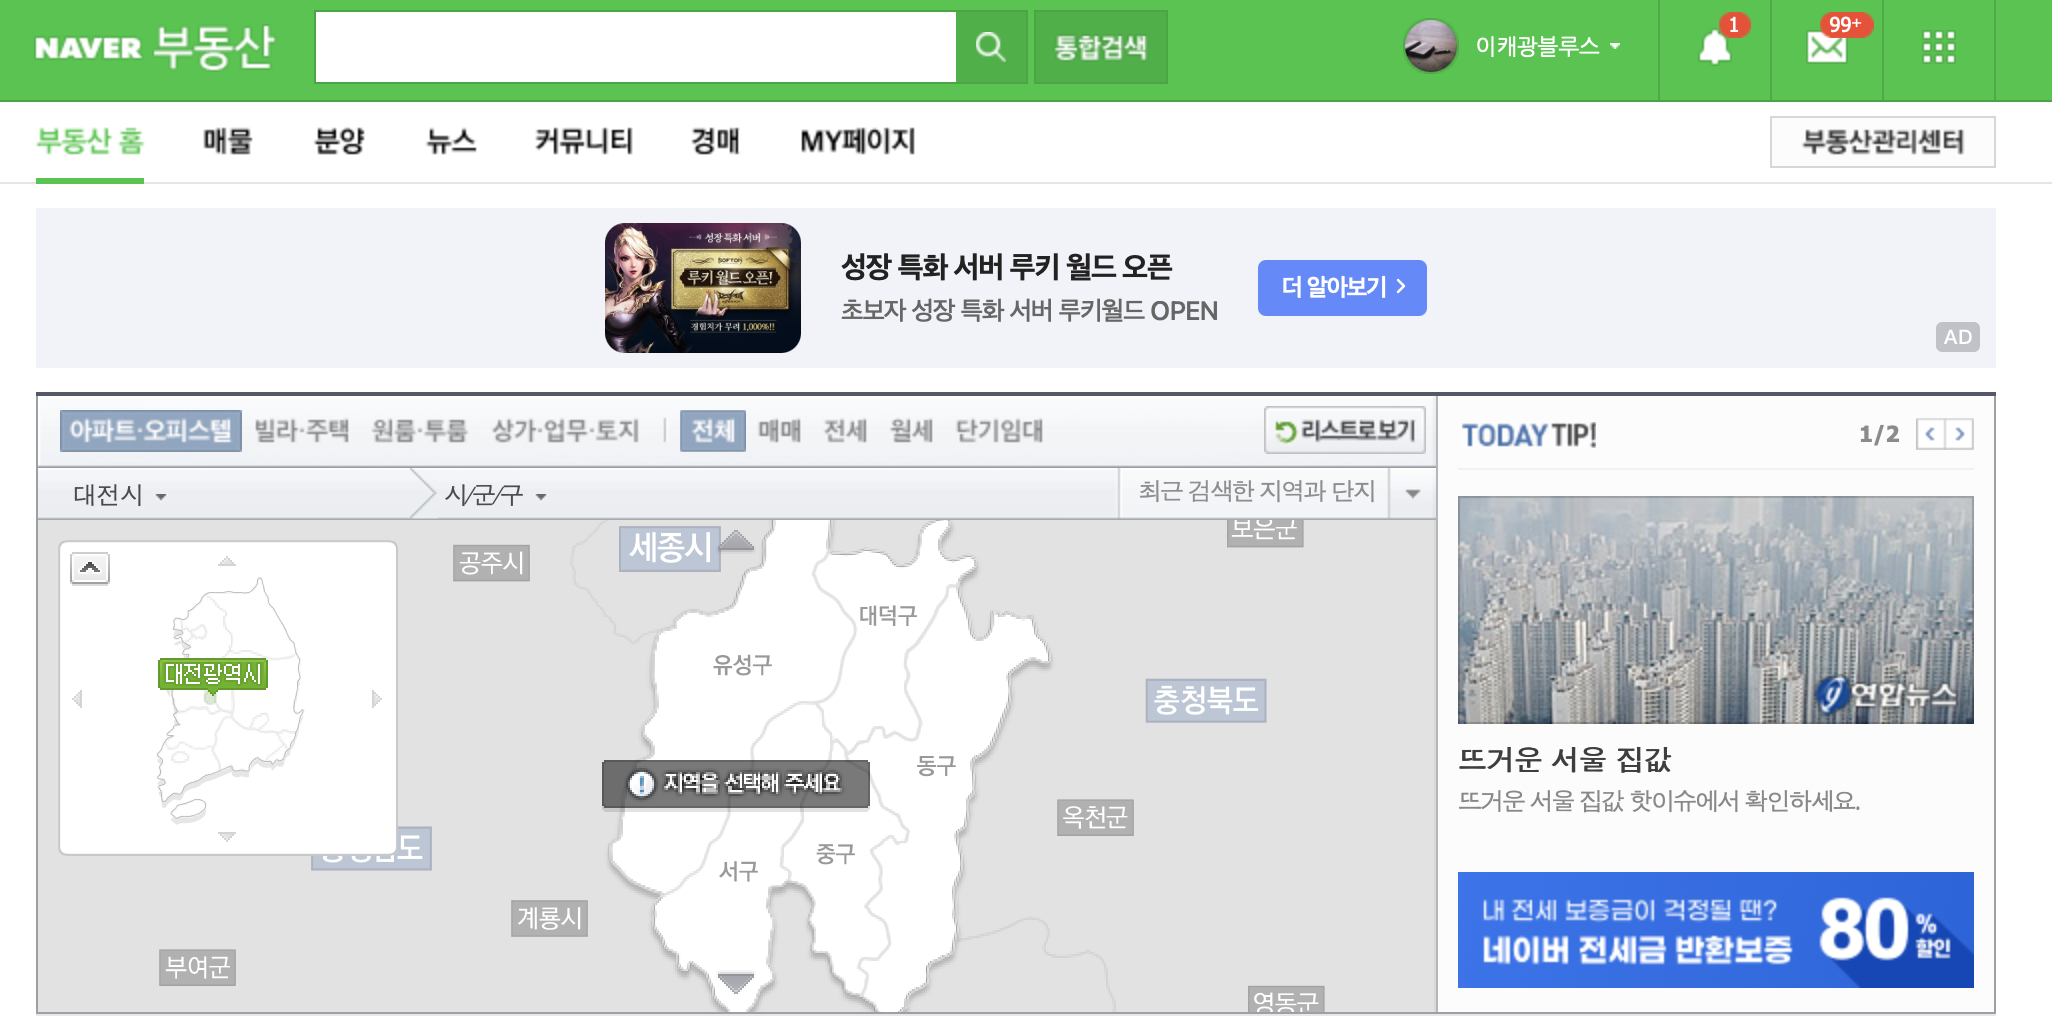The width and height of the screenshot is (2052, 1032).
Task: Select 월세 transaction filter
Action: 911,431
